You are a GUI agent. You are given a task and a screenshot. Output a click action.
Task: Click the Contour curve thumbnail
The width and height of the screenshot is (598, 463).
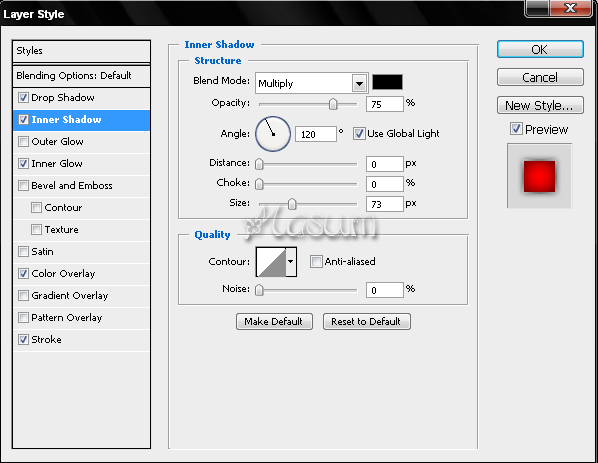271,262
